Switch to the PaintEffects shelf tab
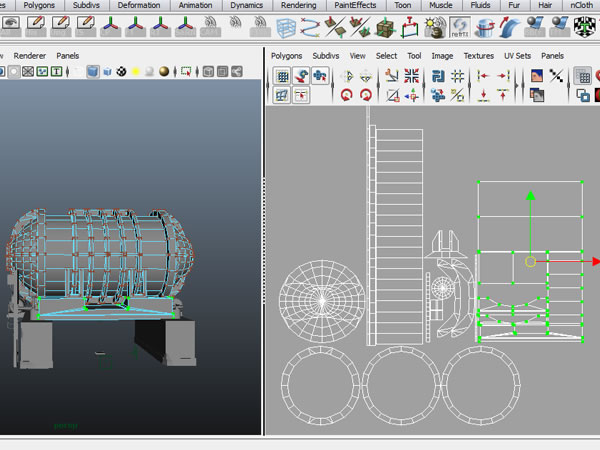The height and width of the screenshot is (450, 600). pyautogui.click(x=355, y=5)
